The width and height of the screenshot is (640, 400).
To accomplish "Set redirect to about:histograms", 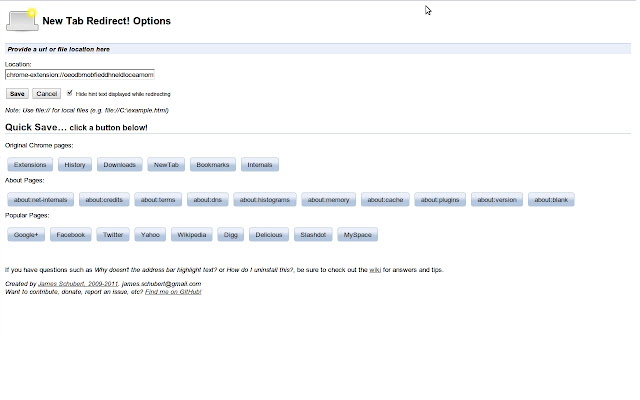I will coord(265,200).
